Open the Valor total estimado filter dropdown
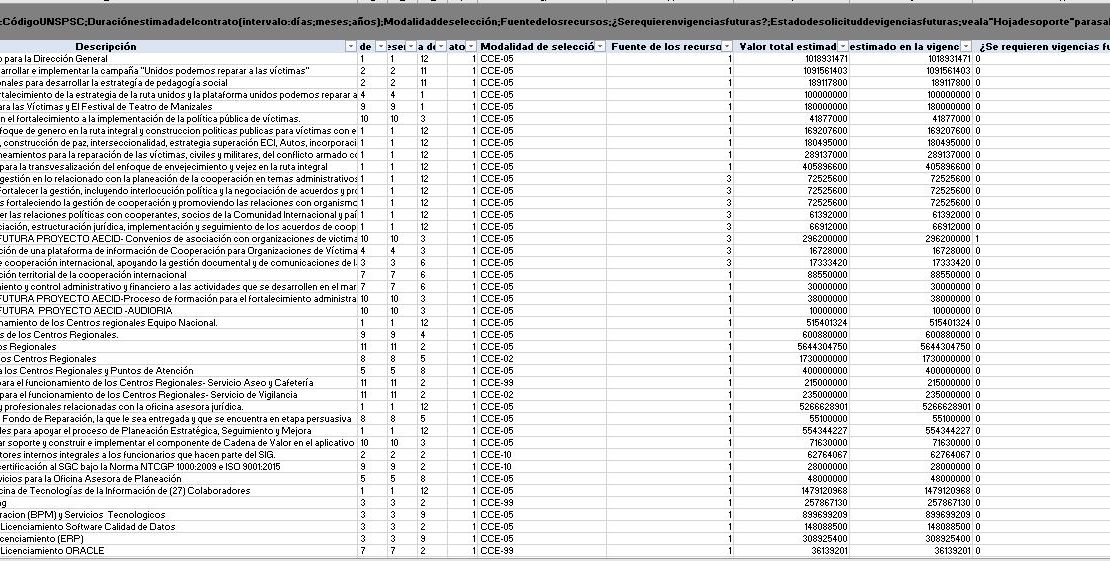This screenshot has height=561, width=1110. click(x=844, y=47)
